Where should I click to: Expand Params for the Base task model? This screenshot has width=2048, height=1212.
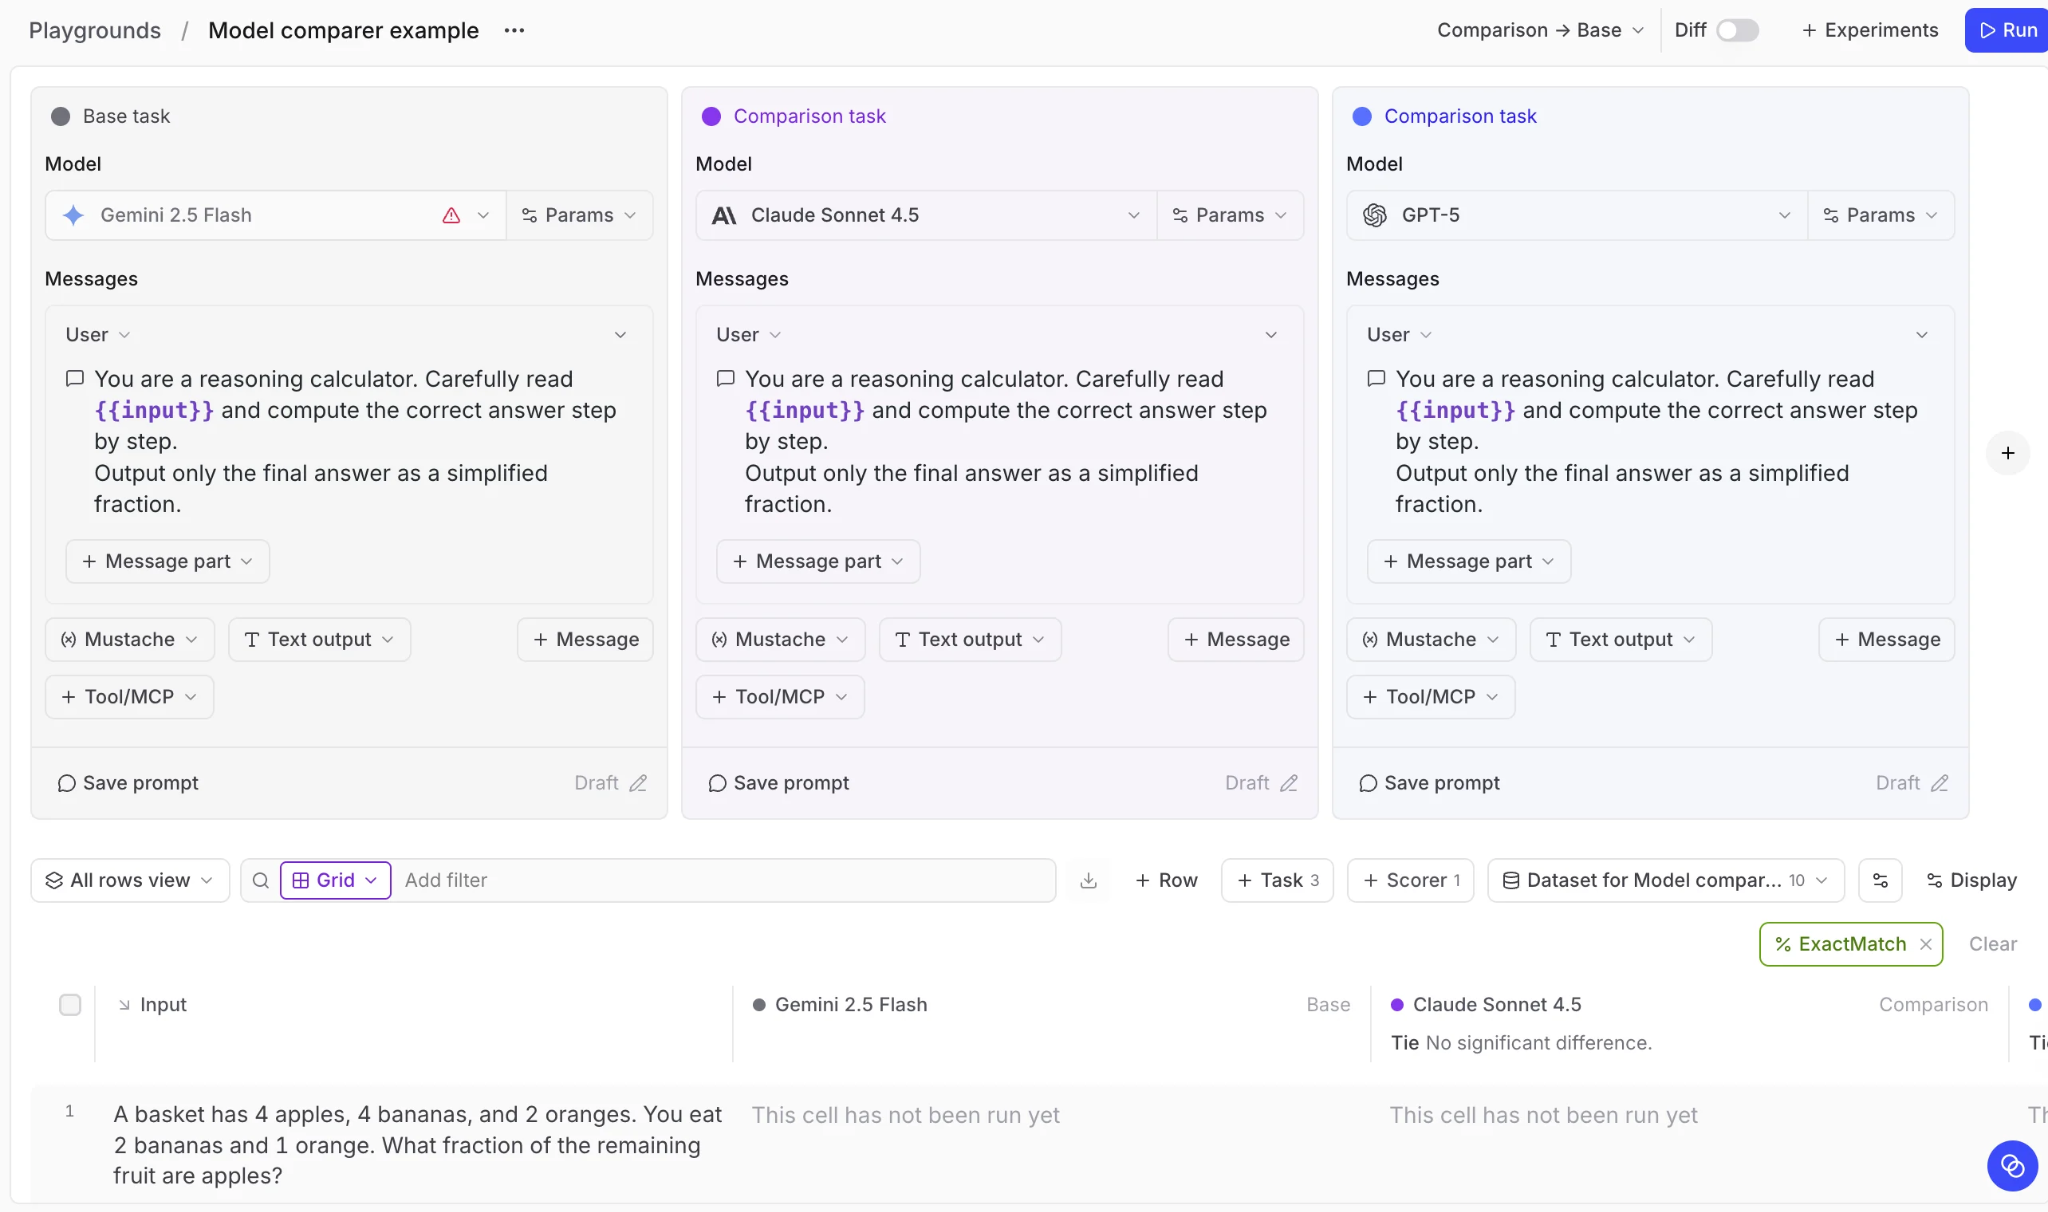[x=579, y=215]
